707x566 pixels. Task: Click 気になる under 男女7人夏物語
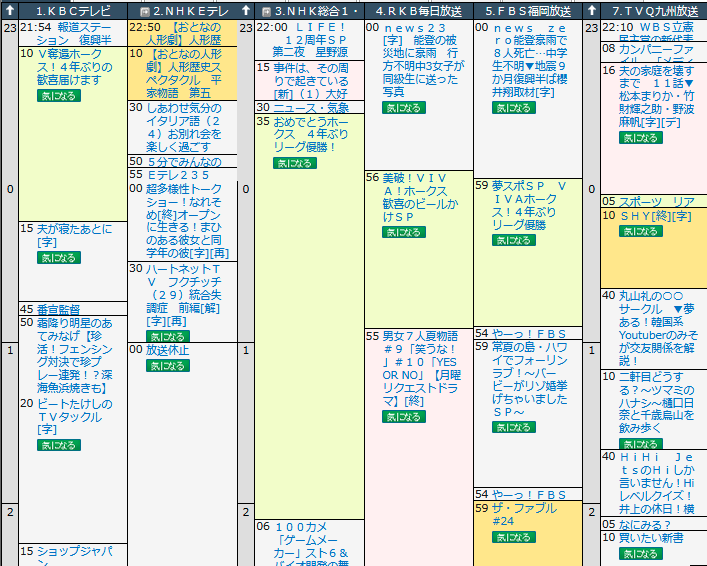pos(404,417)
